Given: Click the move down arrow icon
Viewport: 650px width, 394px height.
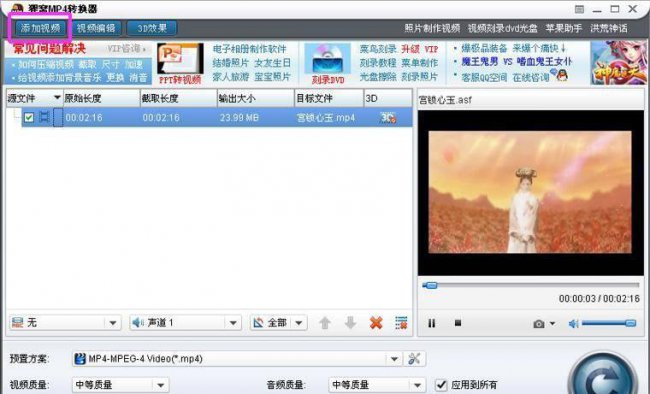Looking at the screenshot, I should click(x=350, y=323).
